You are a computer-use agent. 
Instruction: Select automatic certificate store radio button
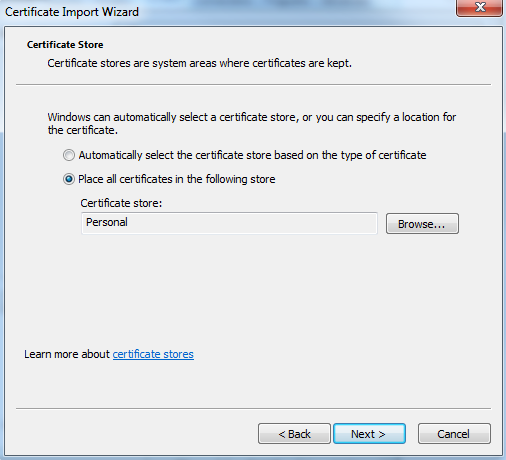pos(69,155)
